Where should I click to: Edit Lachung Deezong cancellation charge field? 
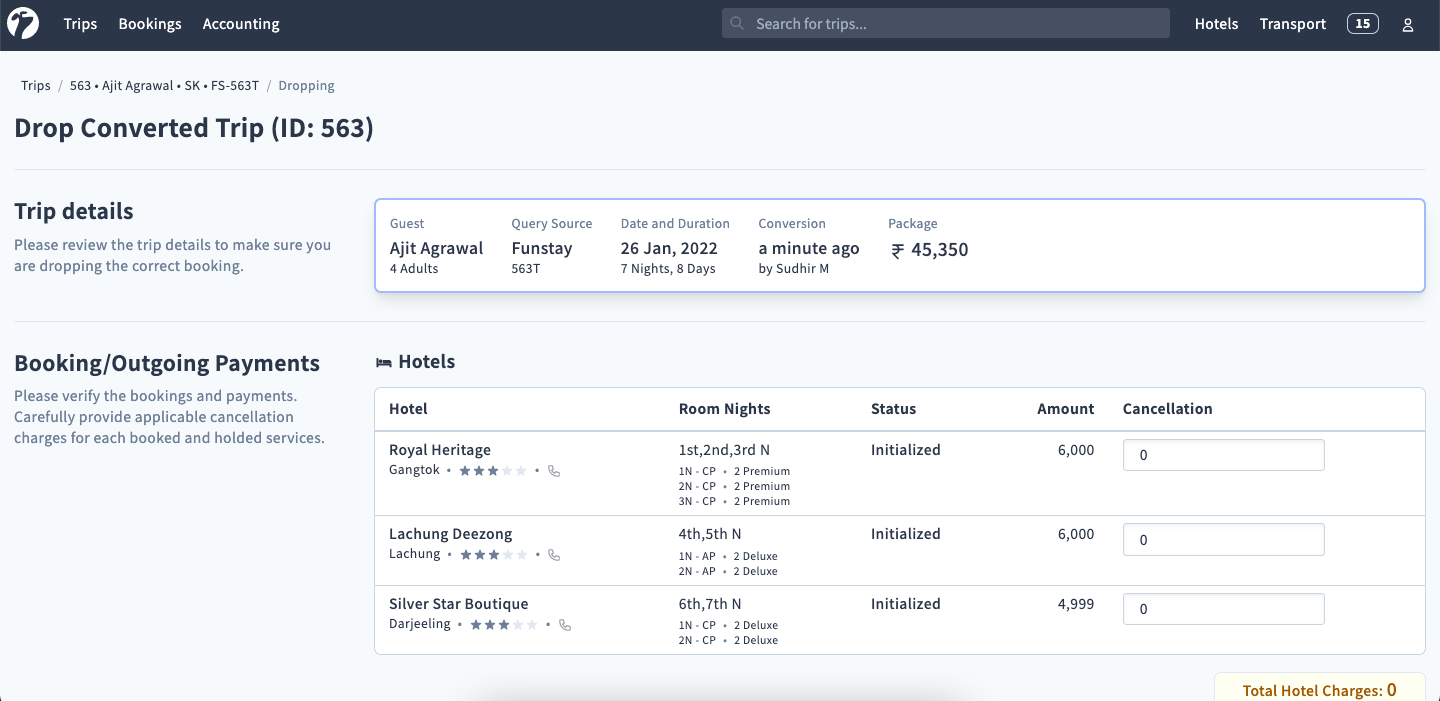click(x=1223, y=540)
